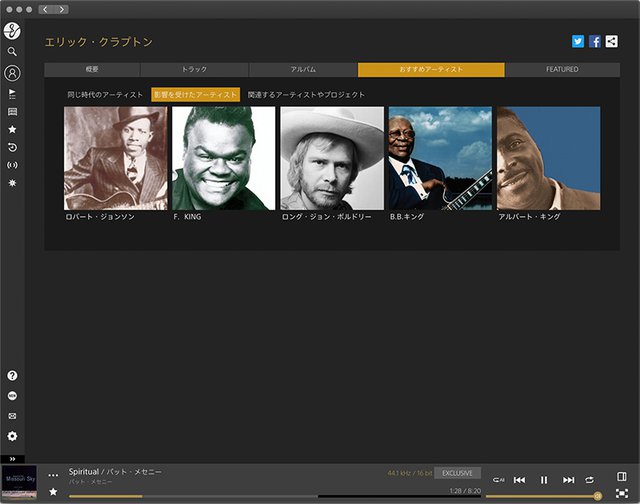Open the favorites star in the sidebar
Image resolution: width=640 pixels, height=504 pixels.
point(12,129)
